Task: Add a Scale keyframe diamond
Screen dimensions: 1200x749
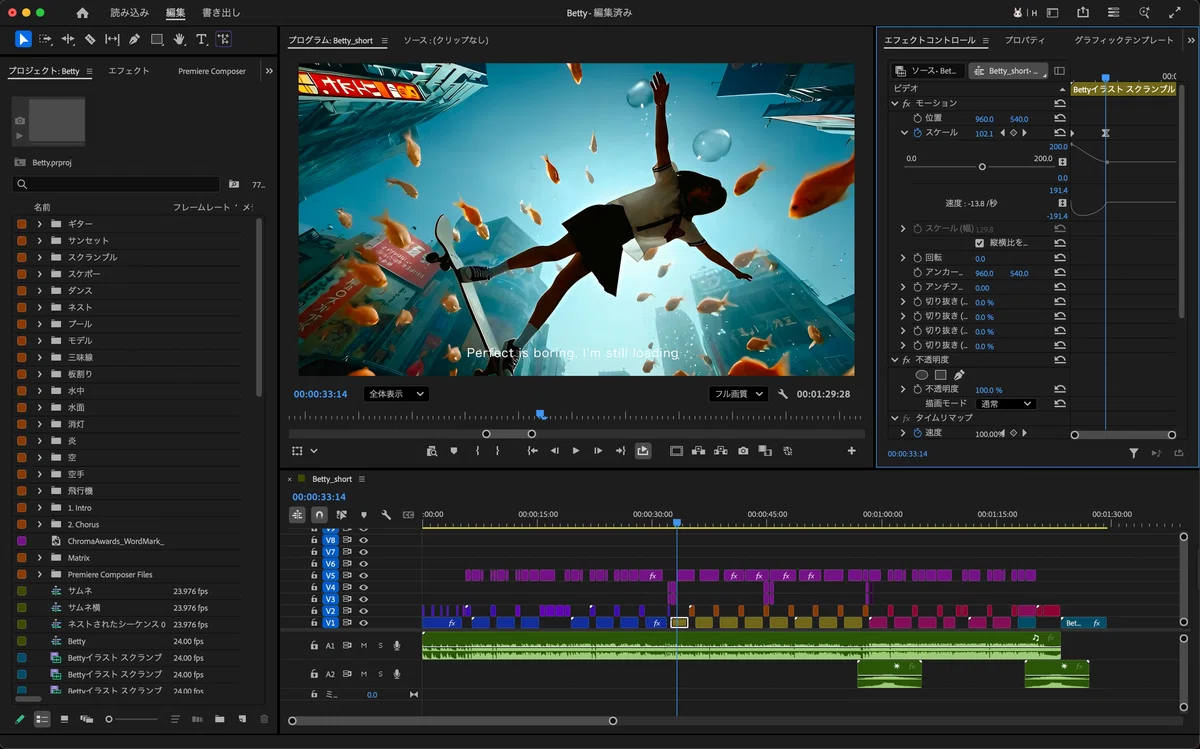Action: [x=1013, y=133]
